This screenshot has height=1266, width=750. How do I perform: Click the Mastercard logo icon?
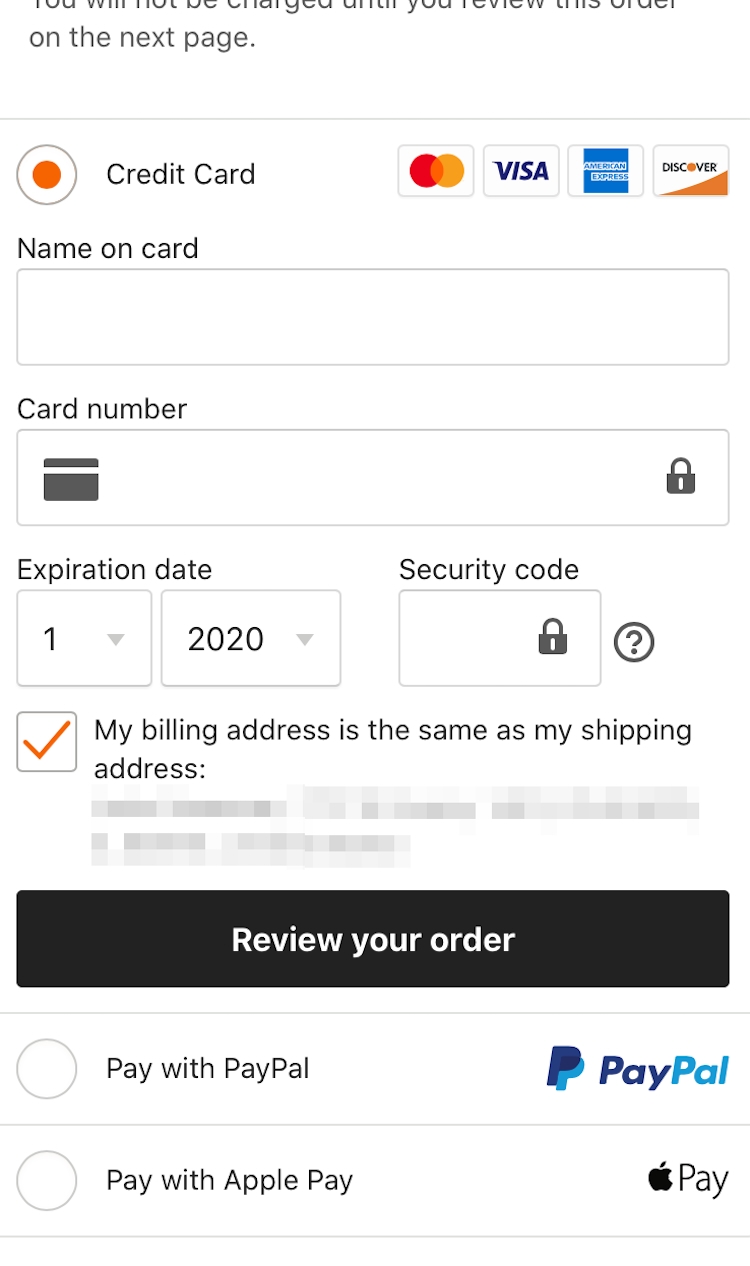[x=436, y=171]
